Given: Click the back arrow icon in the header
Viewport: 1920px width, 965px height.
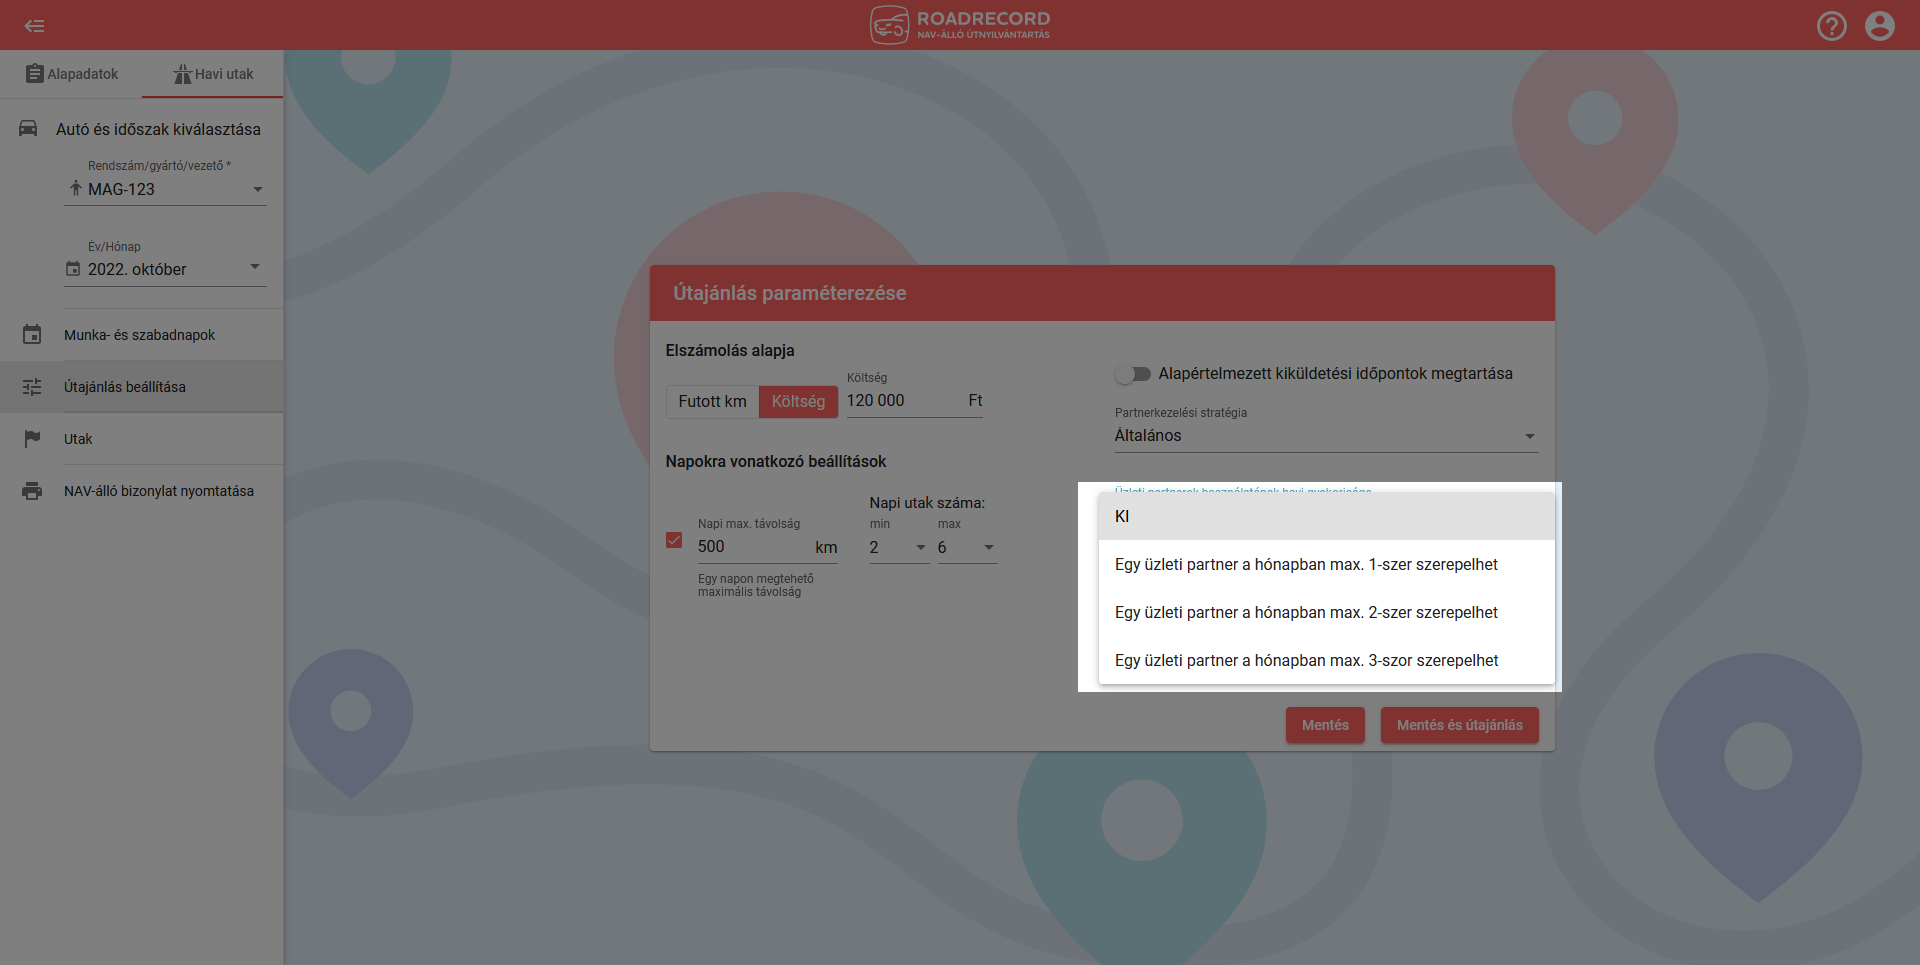Looking at the screenshot, I should (35, 26).
